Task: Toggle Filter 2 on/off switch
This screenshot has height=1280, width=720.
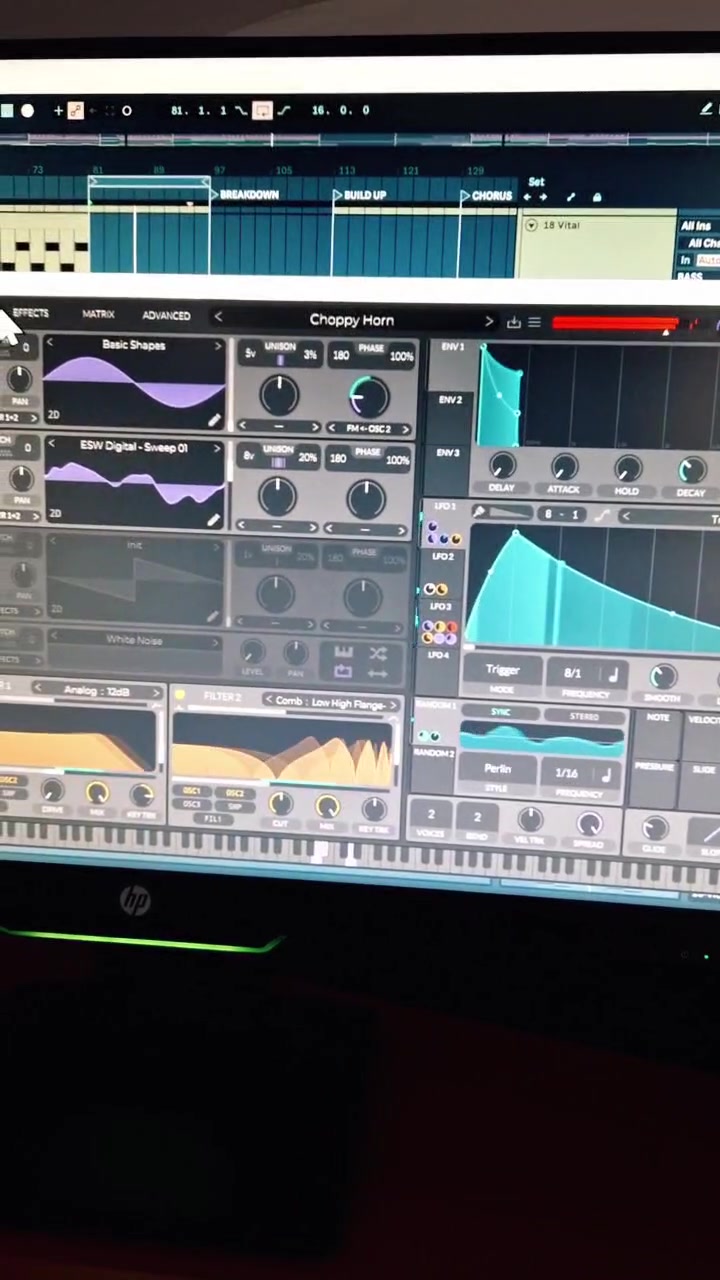Action: point(180,695)
